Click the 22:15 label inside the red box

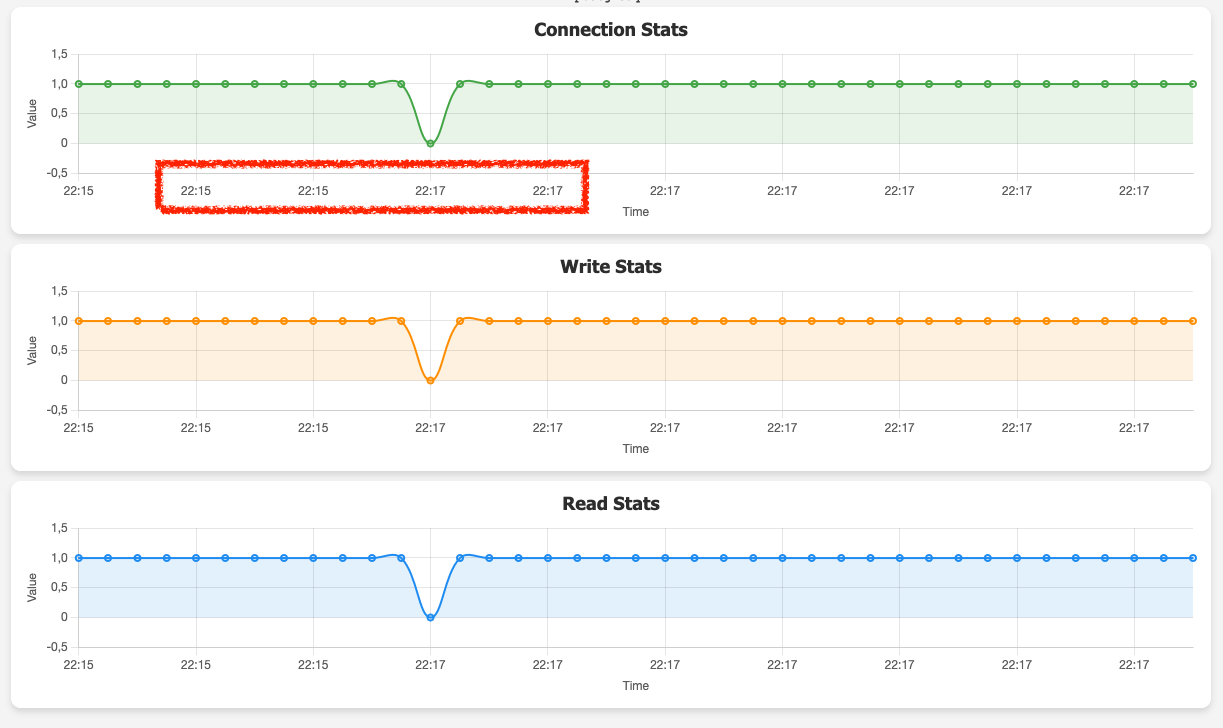coord(197,190)
